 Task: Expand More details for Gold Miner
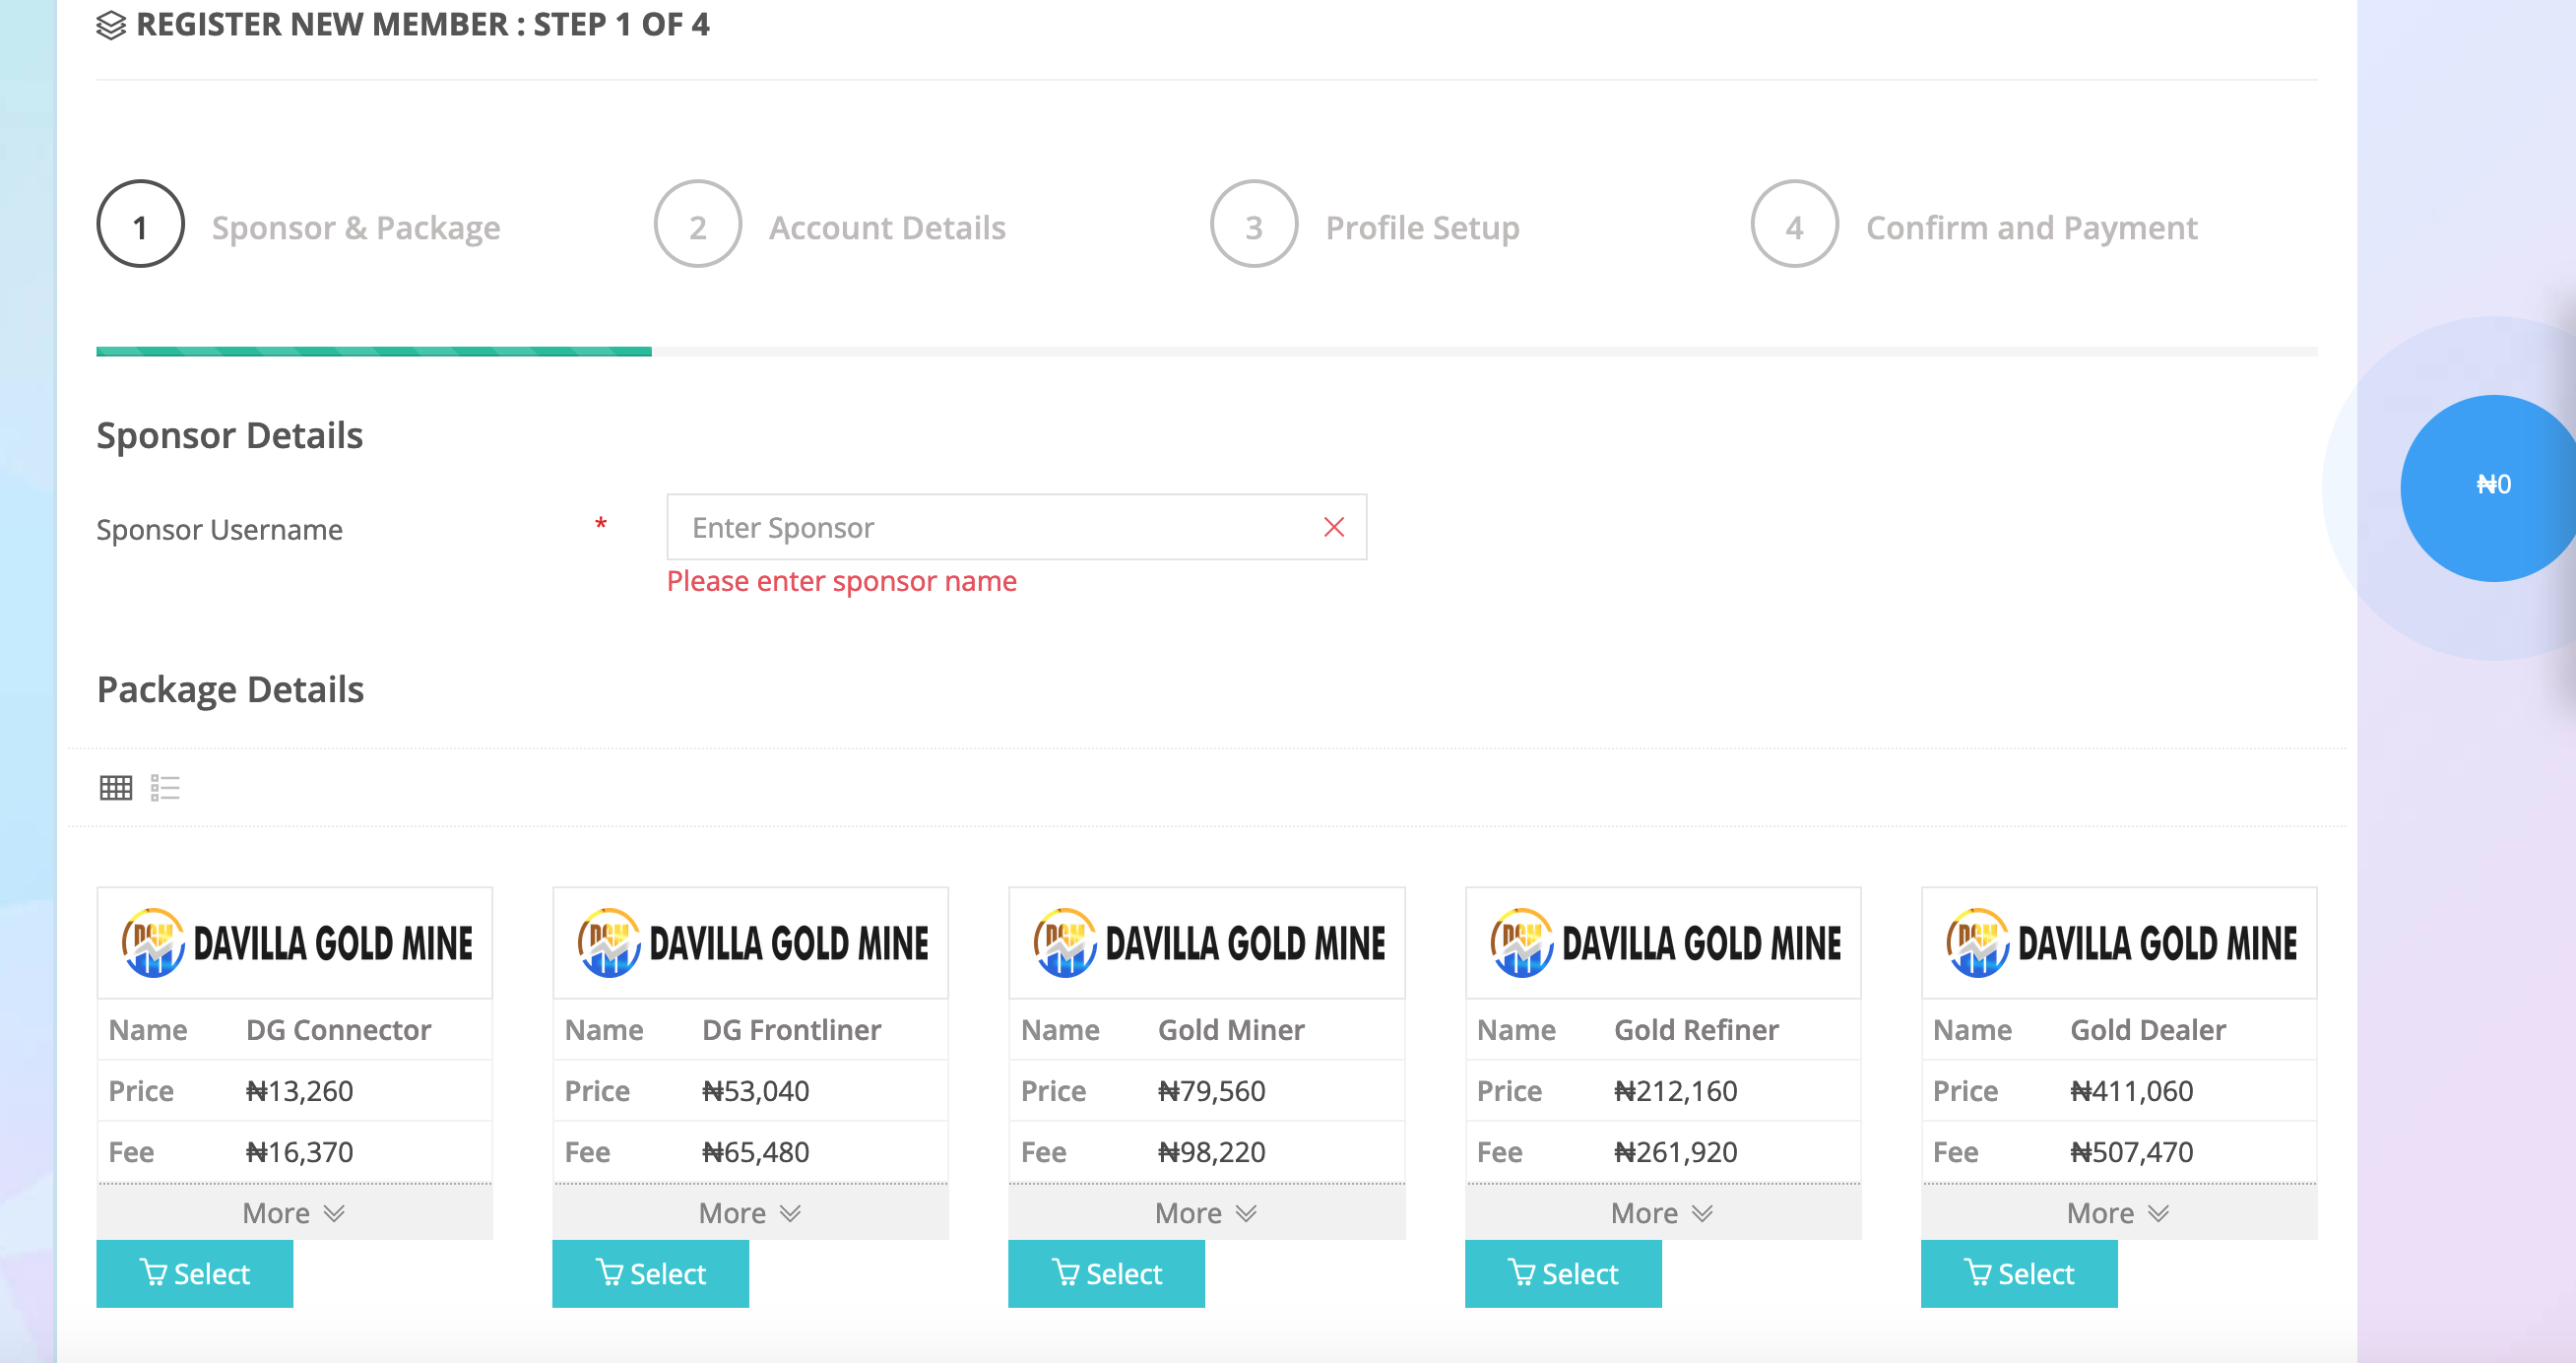coord(1206,1213)
